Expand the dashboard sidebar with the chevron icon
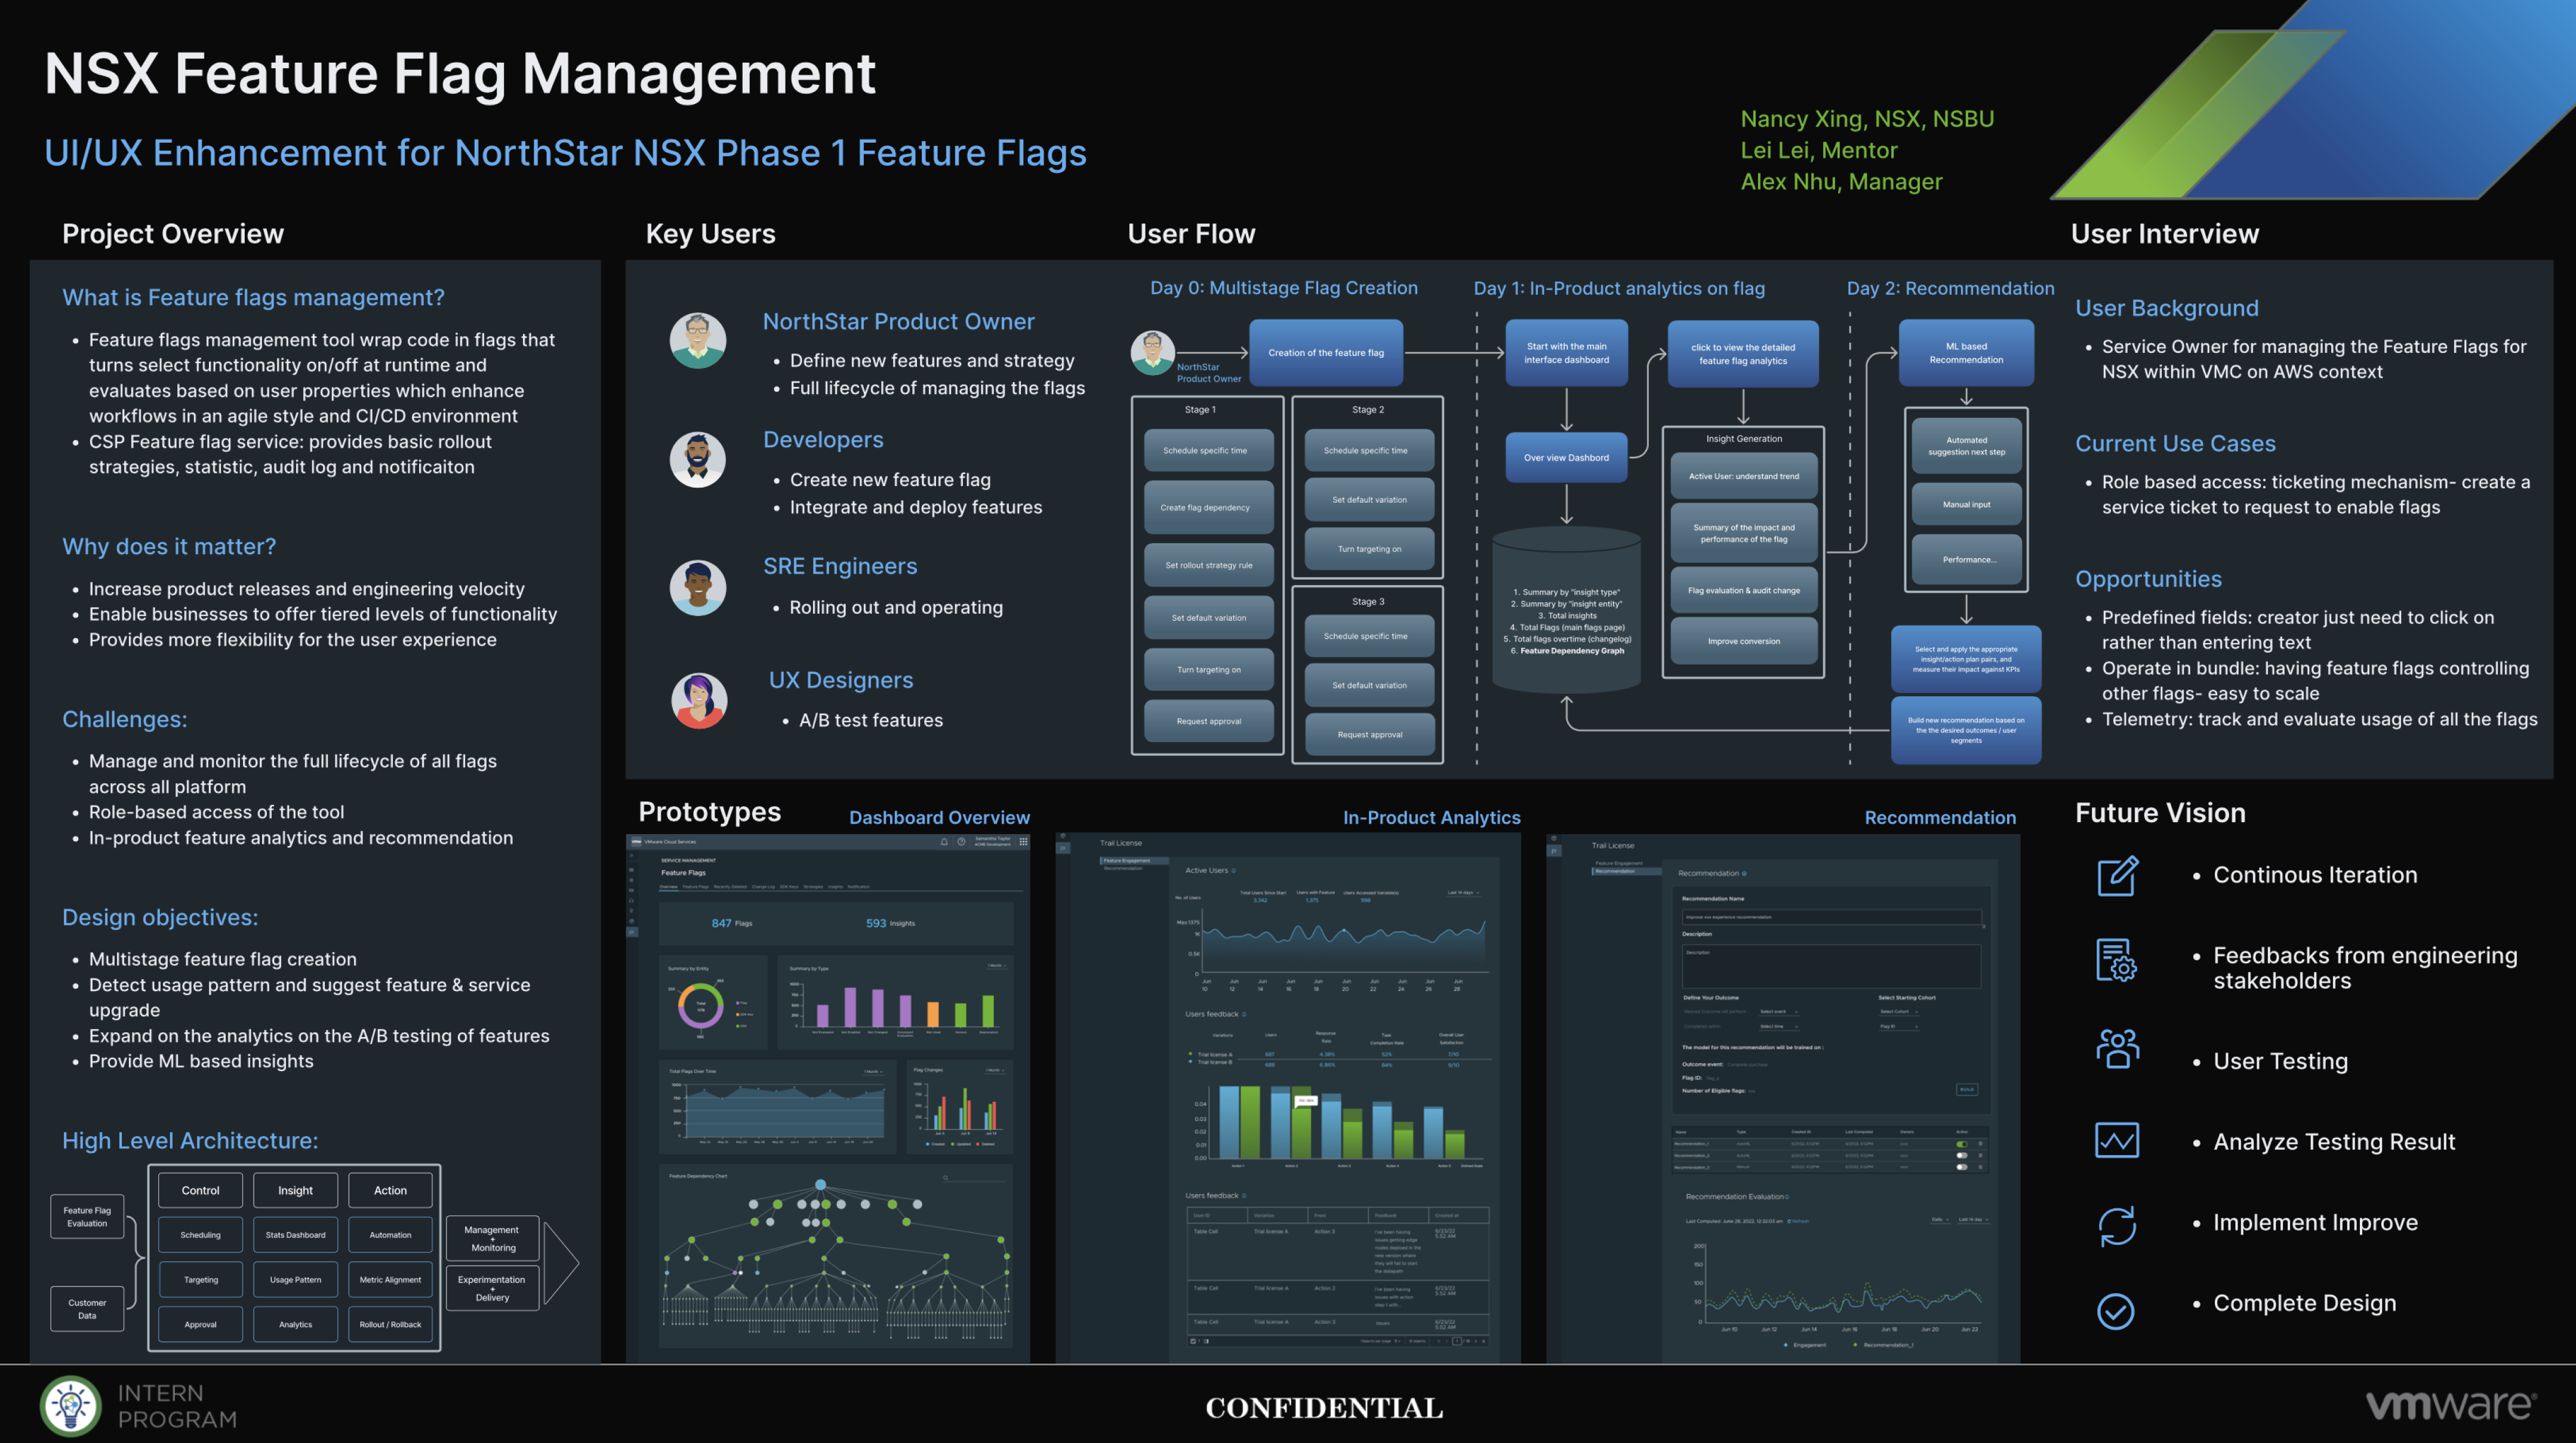2576x1443 pixels. pyautogui.click(x=632, y=856)
